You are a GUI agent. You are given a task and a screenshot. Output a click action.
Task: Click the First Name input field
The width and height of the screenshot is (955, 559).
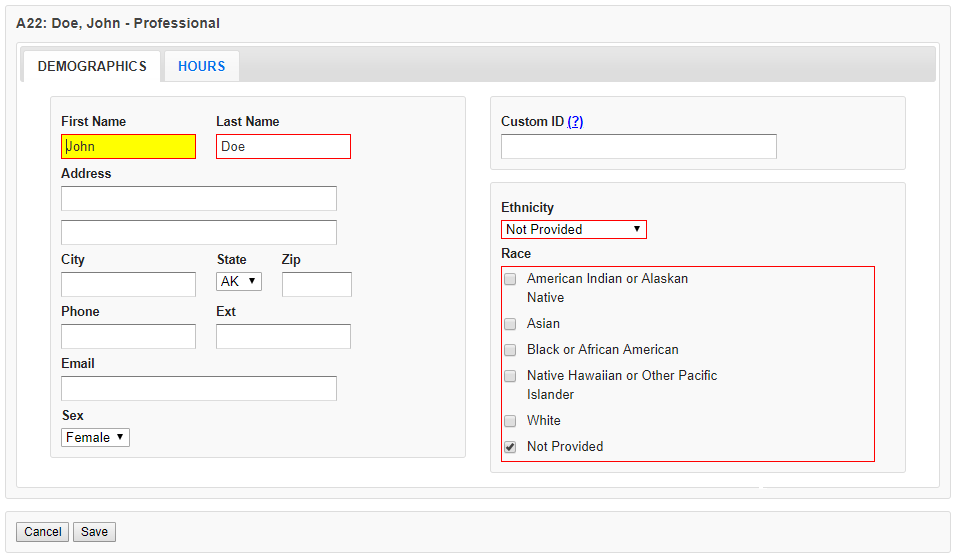click(128, 147)
